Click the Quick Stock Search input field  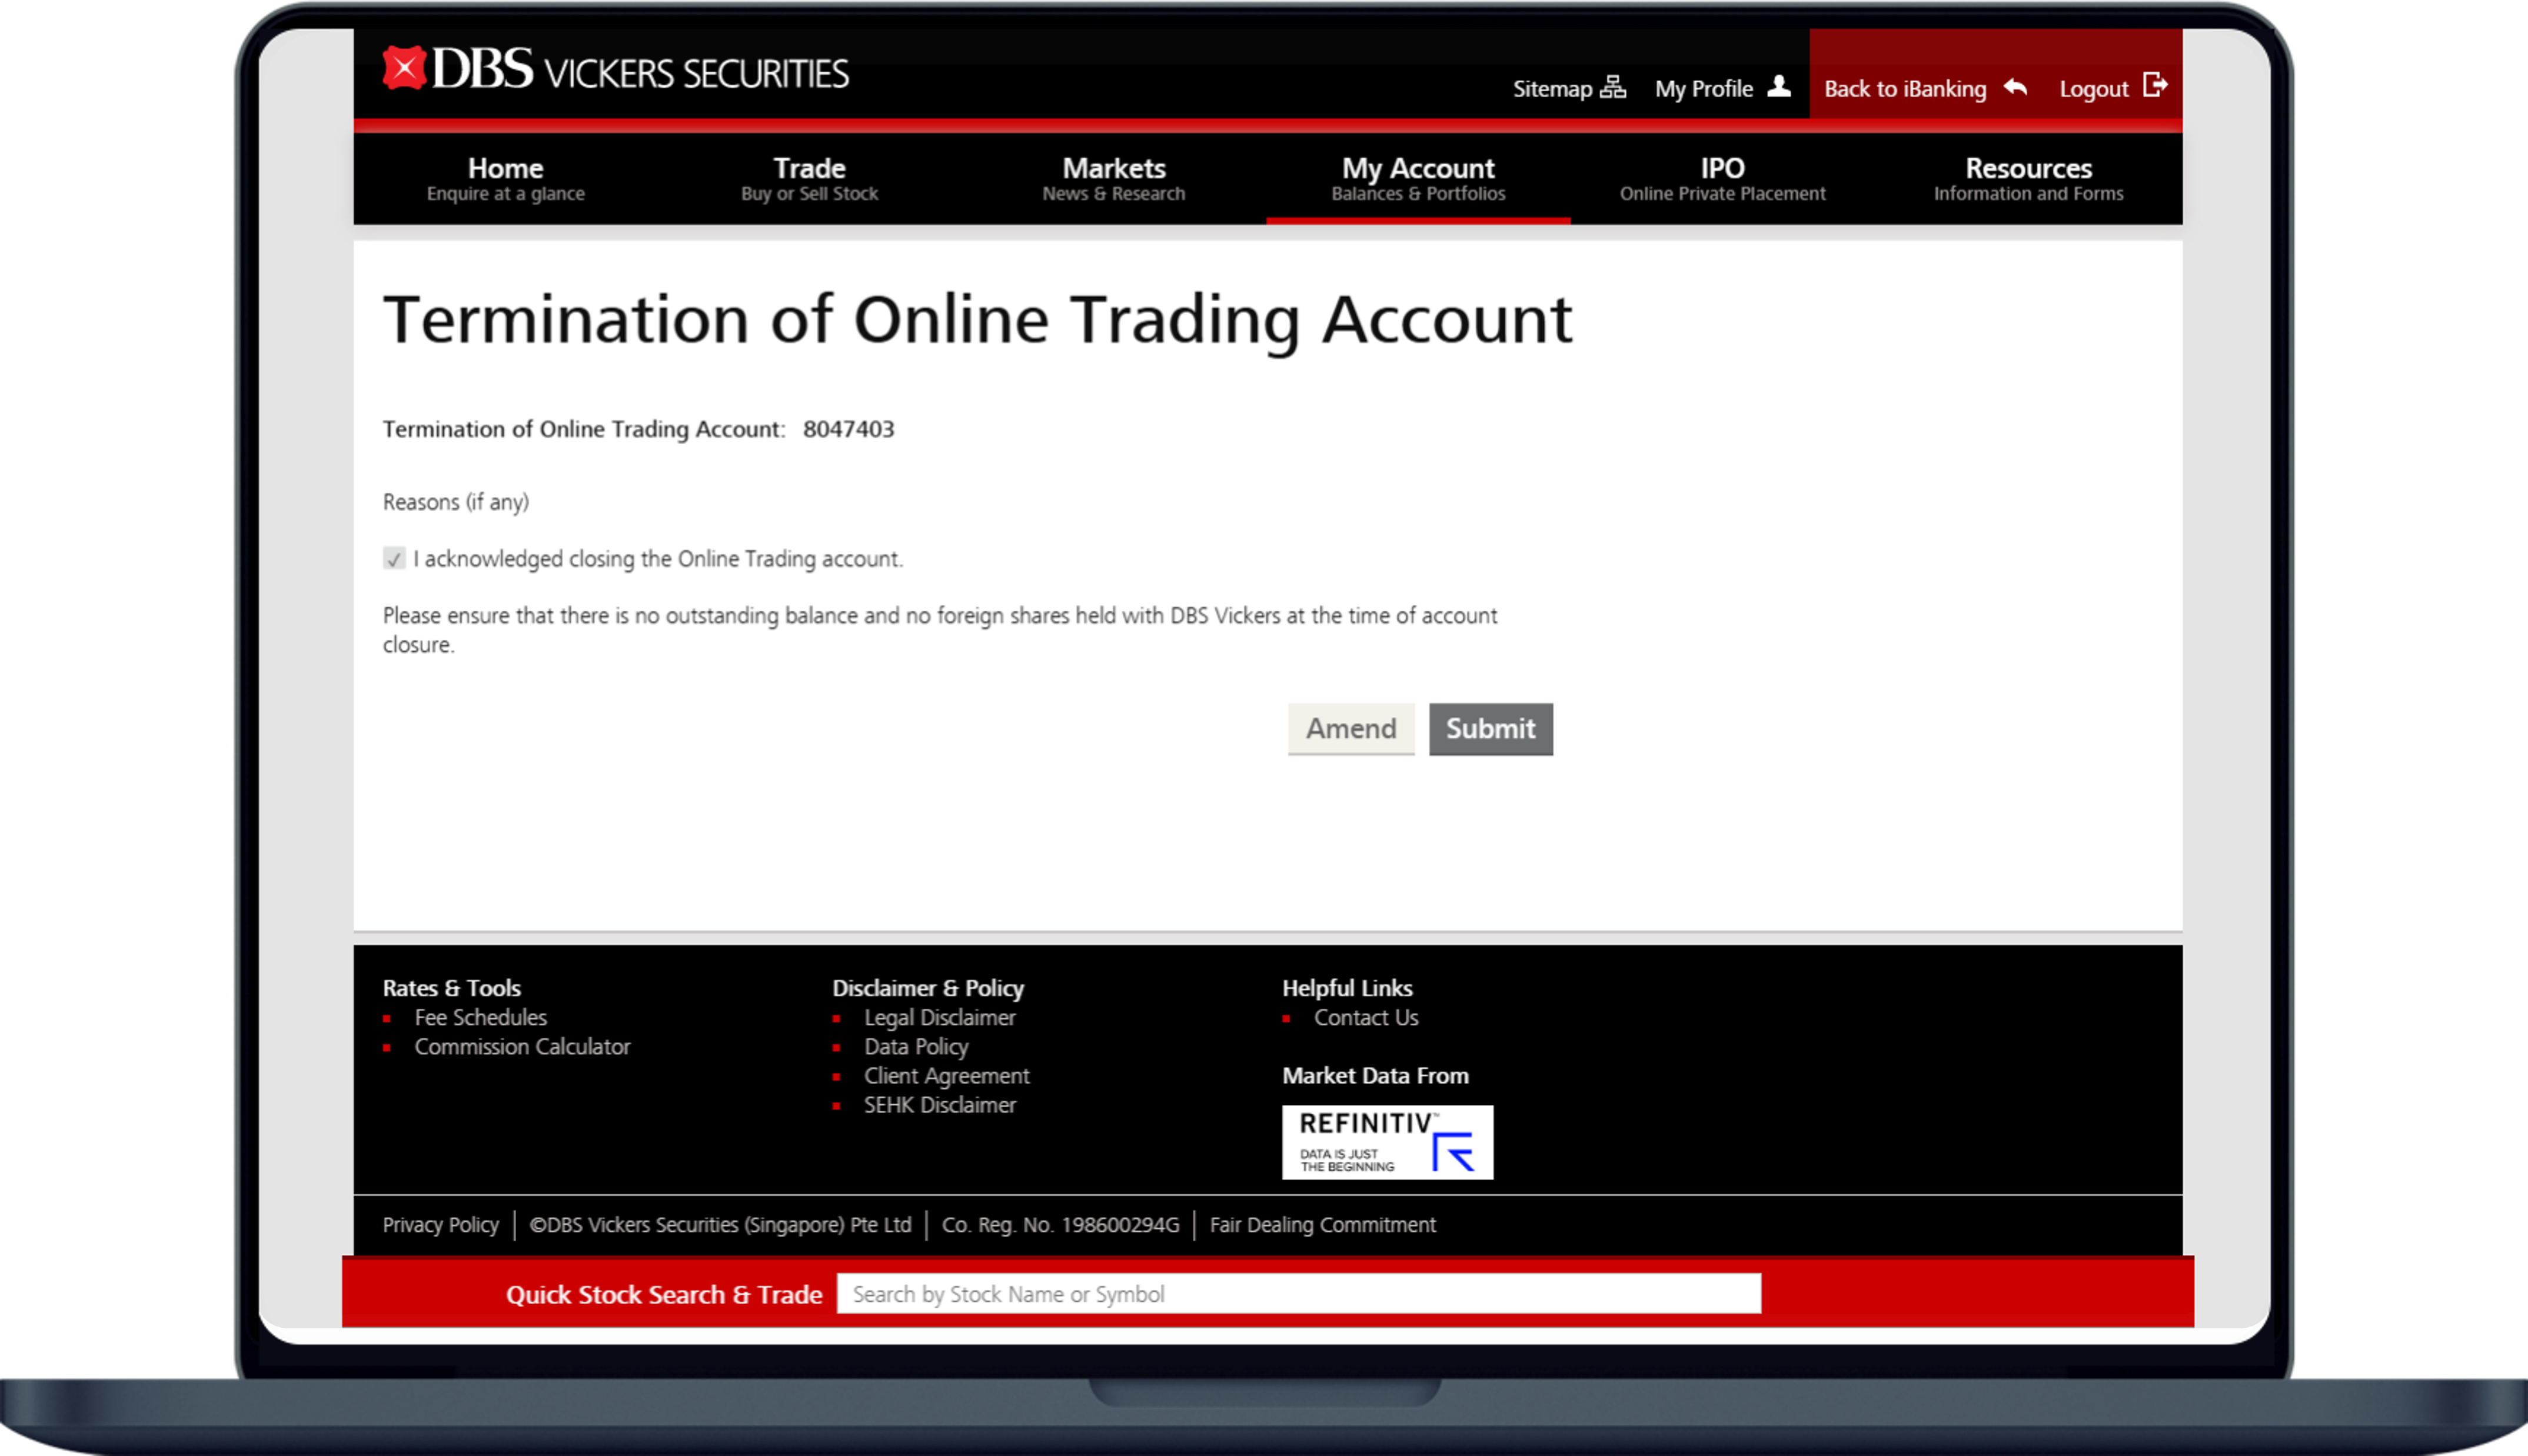click(x=1299, y=1294)
